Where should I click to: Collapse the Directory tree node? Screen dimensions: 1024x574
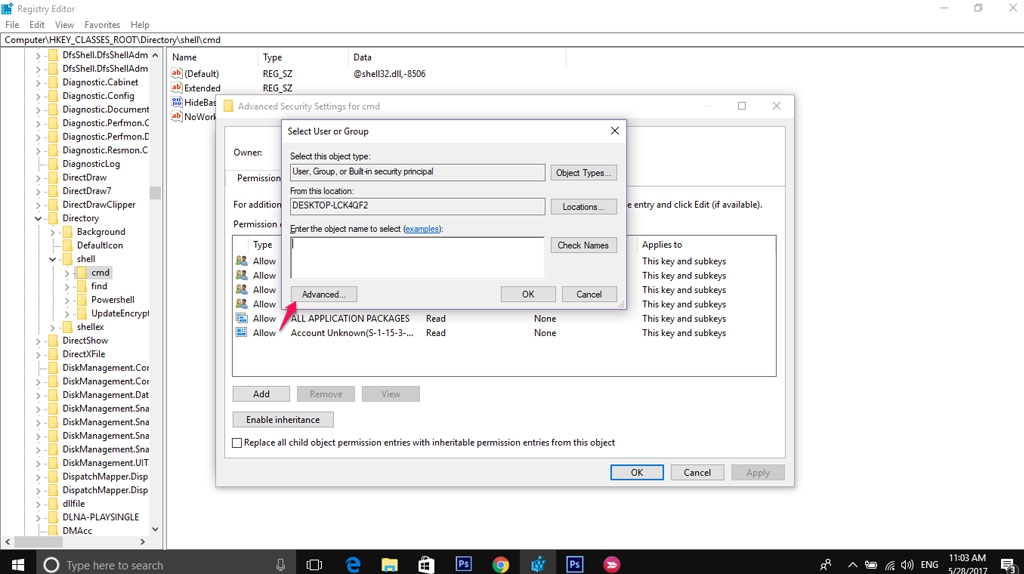pyautogui.click(x=39, y=218)
